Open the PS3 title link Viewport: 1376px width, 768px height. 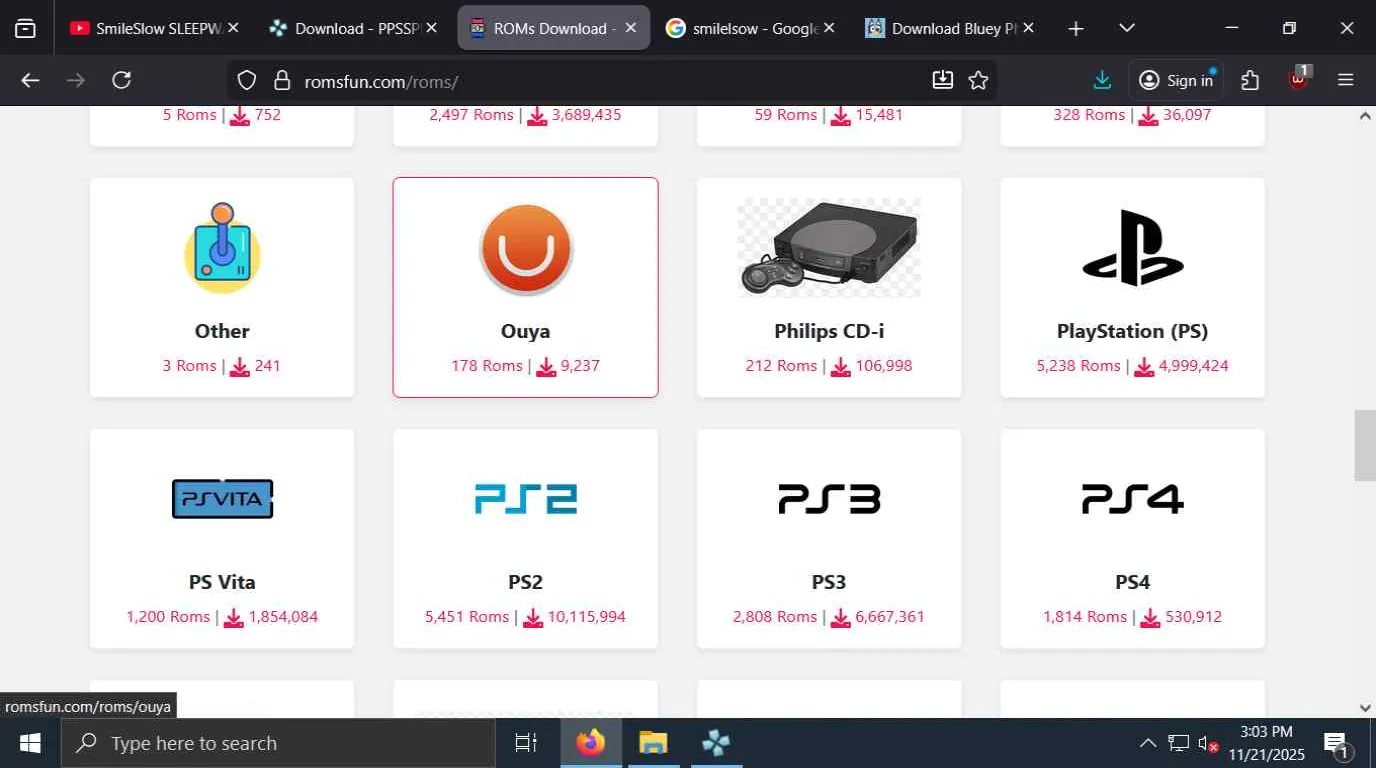click(x=829, y=582)
